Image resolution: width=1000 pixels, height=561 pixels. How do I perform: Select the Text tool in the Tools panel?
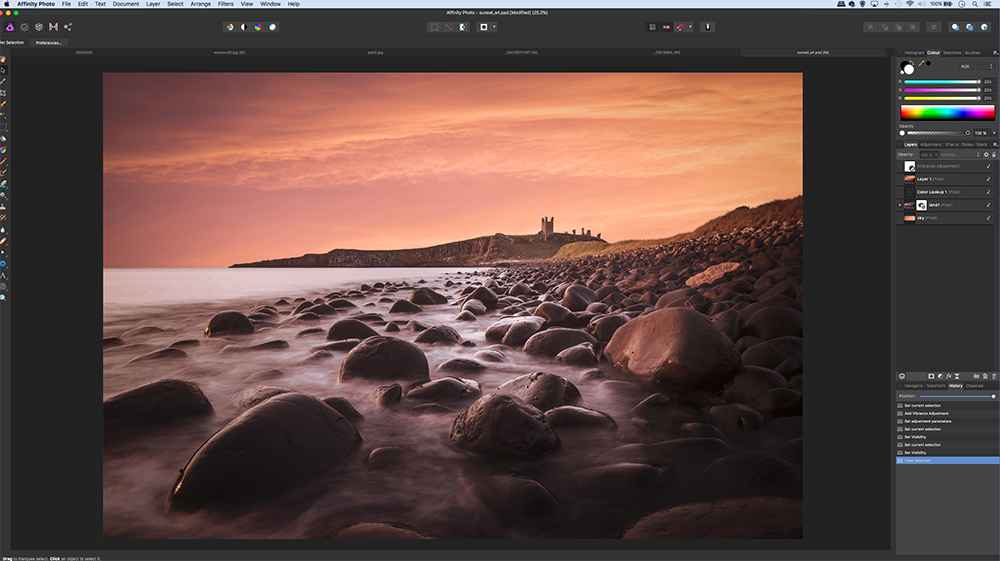(x=3, y=275)
